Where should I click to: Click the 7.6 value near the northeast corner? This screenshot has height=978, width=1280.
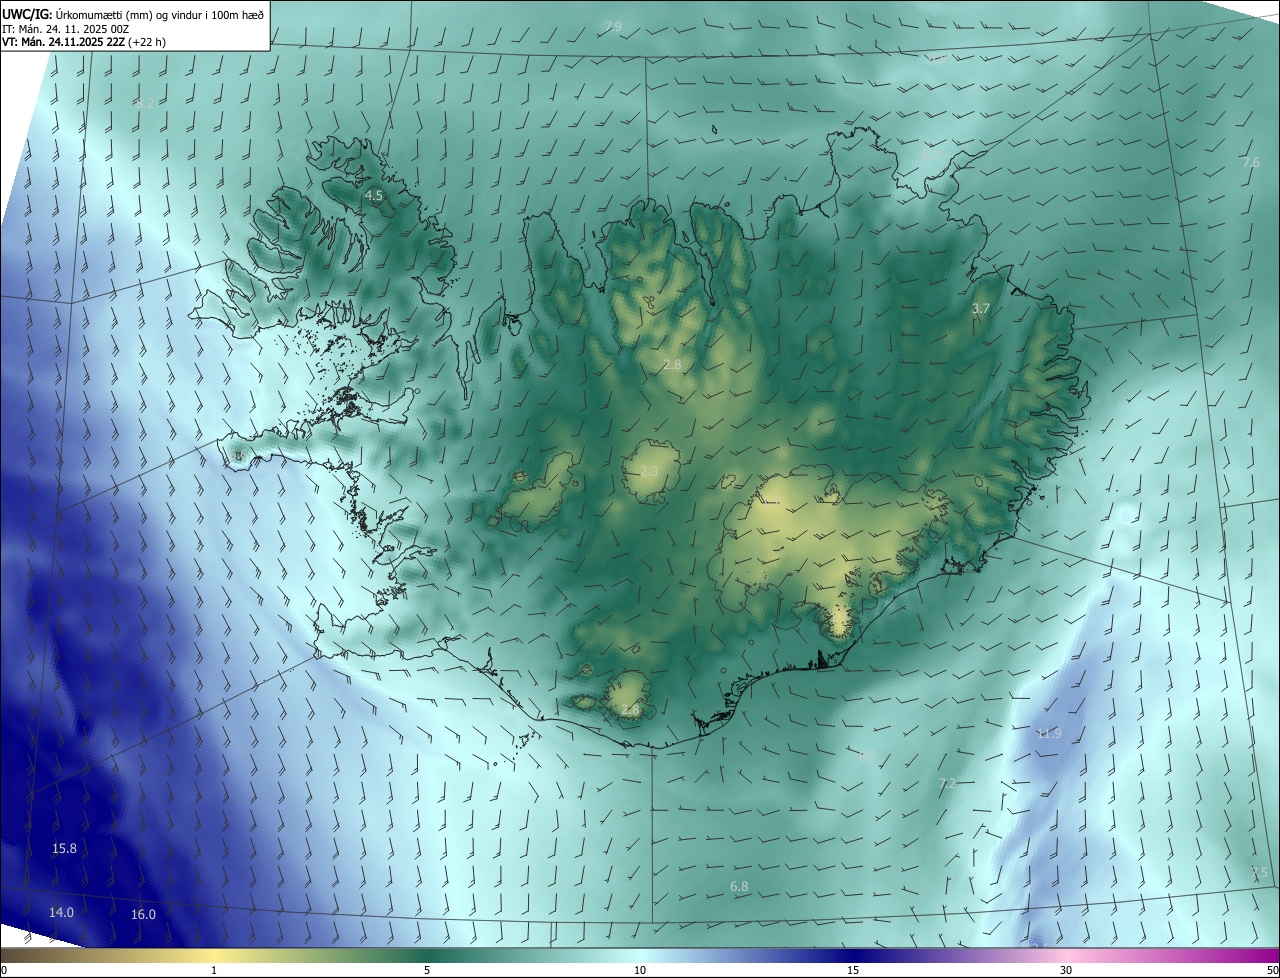coord(1251,162)
